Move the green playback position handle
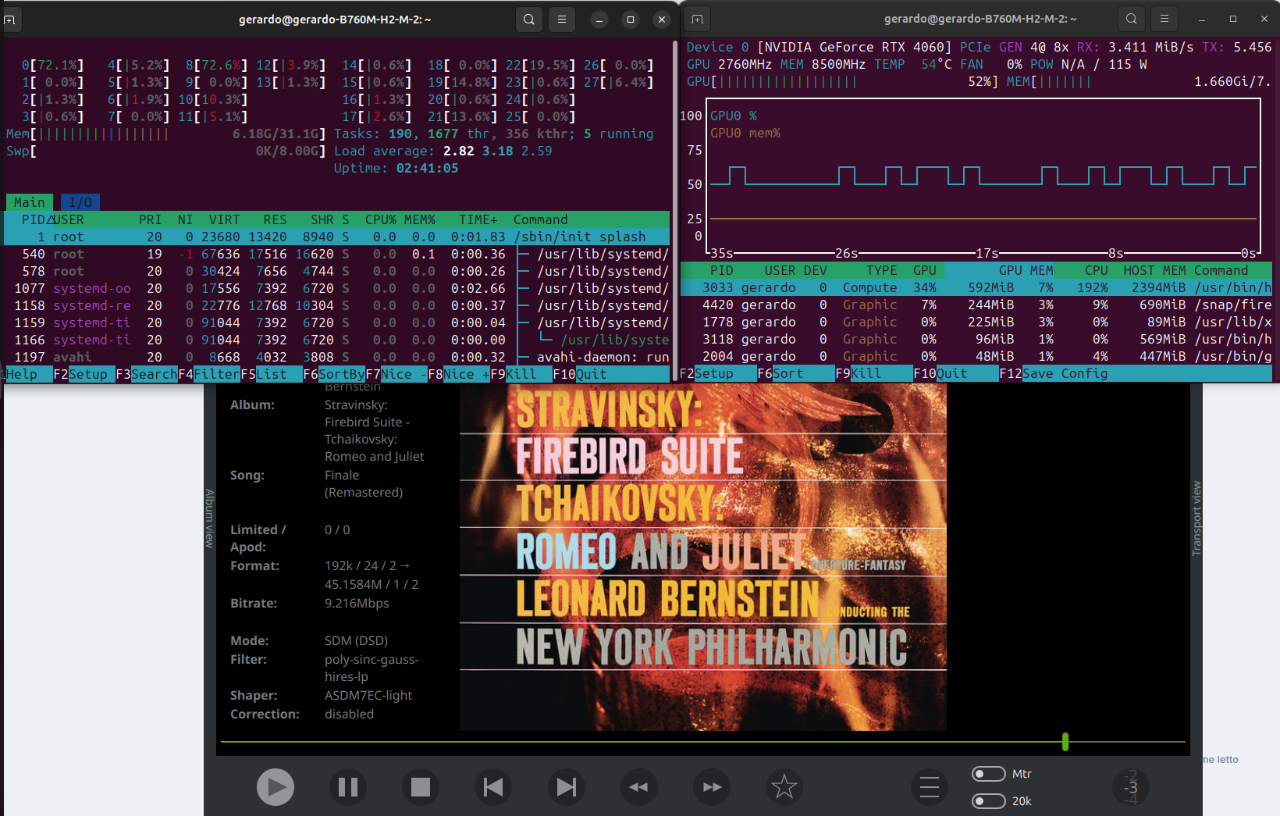The height and width of the screenshot is (816, 1280). 1065,741
